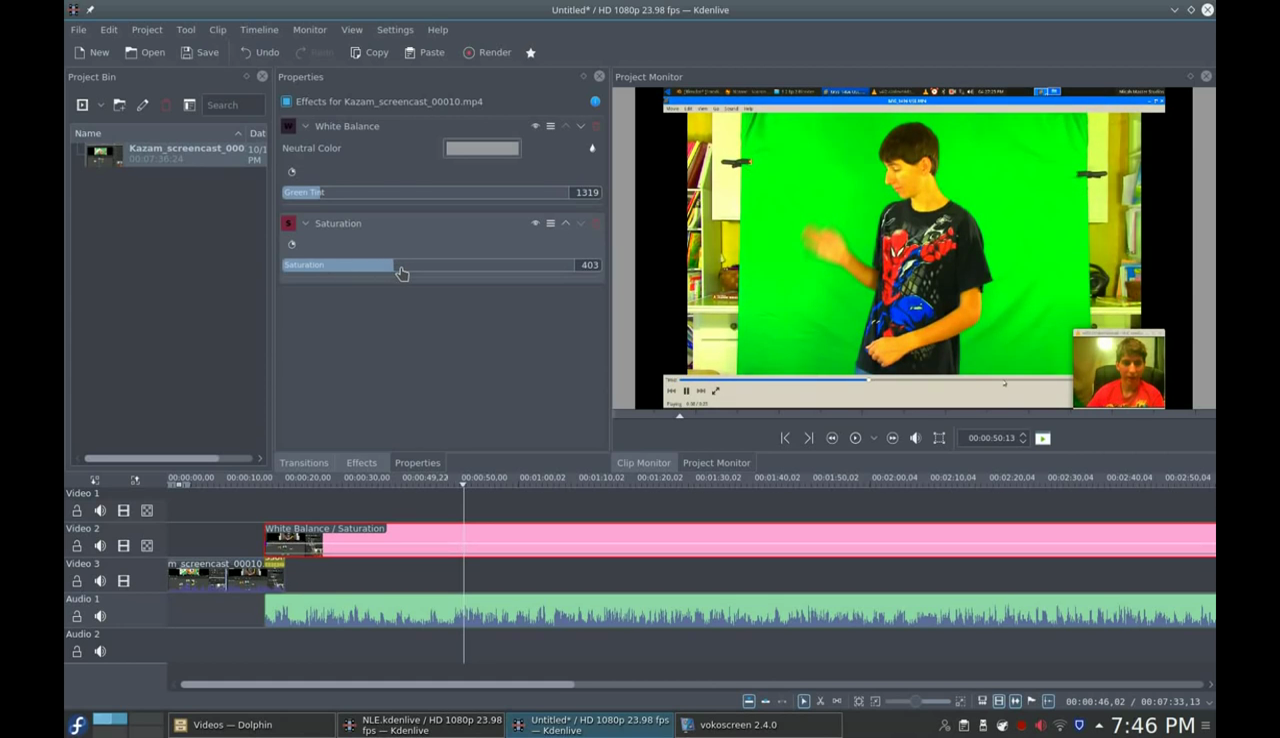Click the monitor volume speaker icon
1280x738 pixels.
tap(915, 438)
